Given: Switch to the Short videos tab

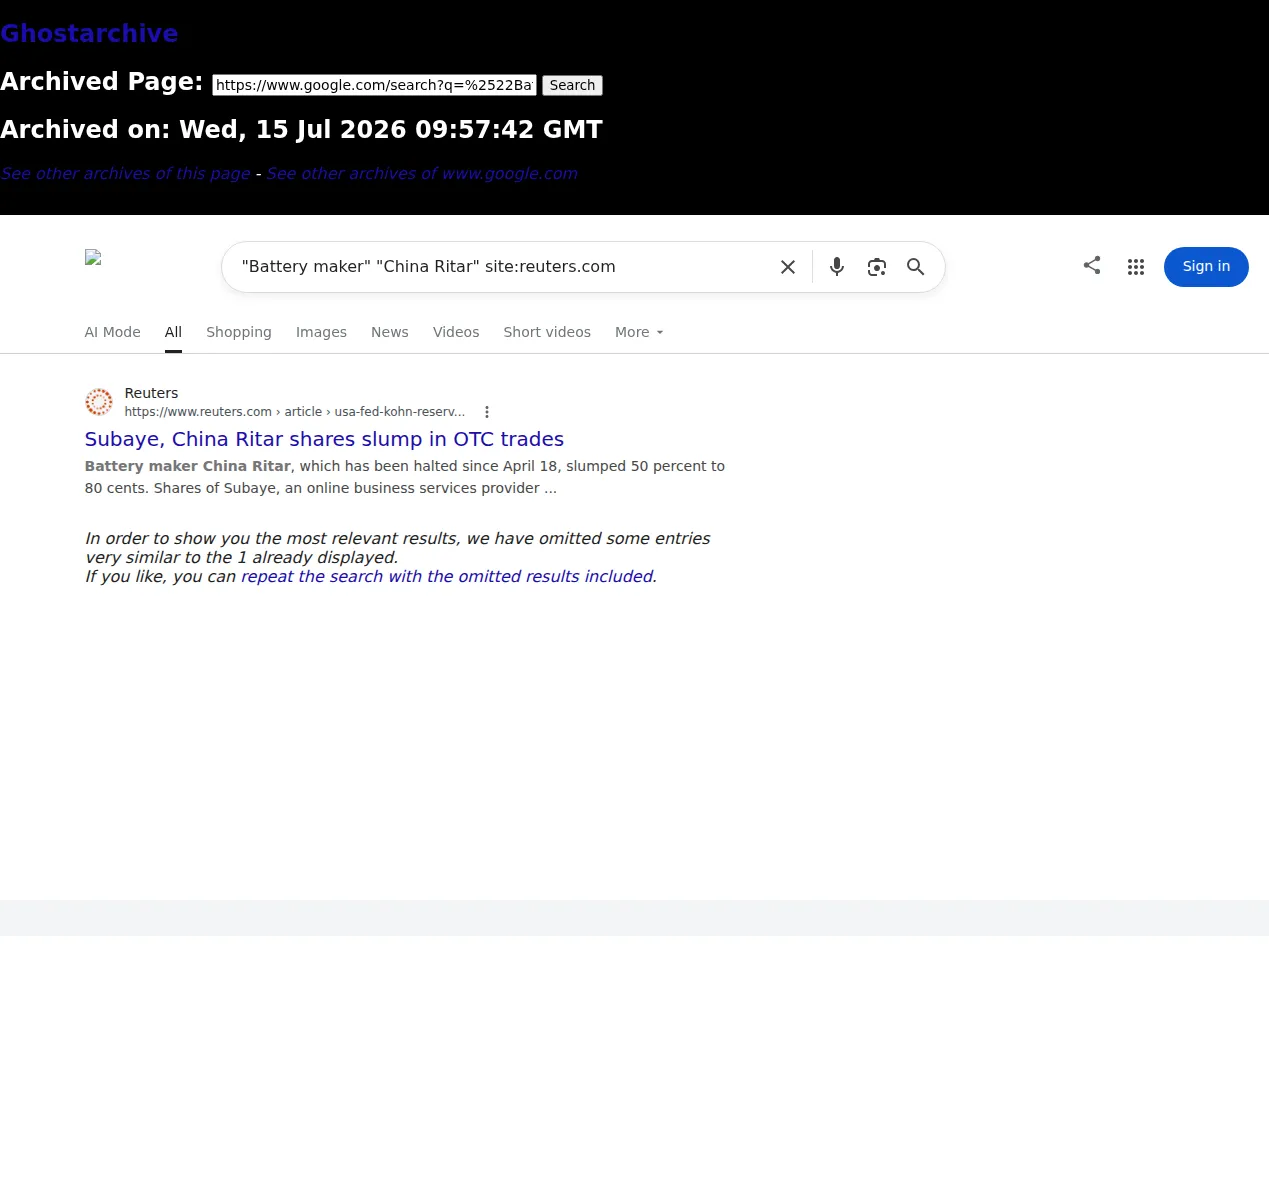Looking at the screenshot, I should pos(547,332).
